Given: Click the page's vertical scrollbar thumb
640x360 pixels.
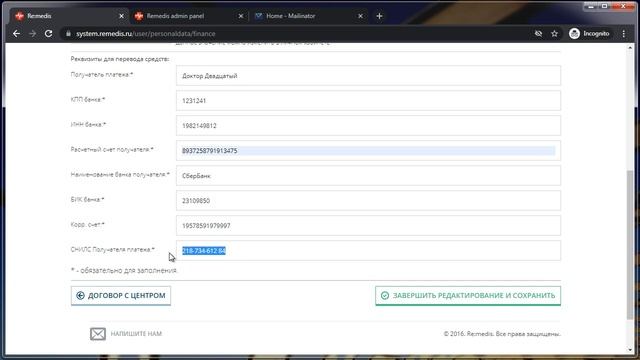Looking at the screenshot, I should (x=630, y=245).
